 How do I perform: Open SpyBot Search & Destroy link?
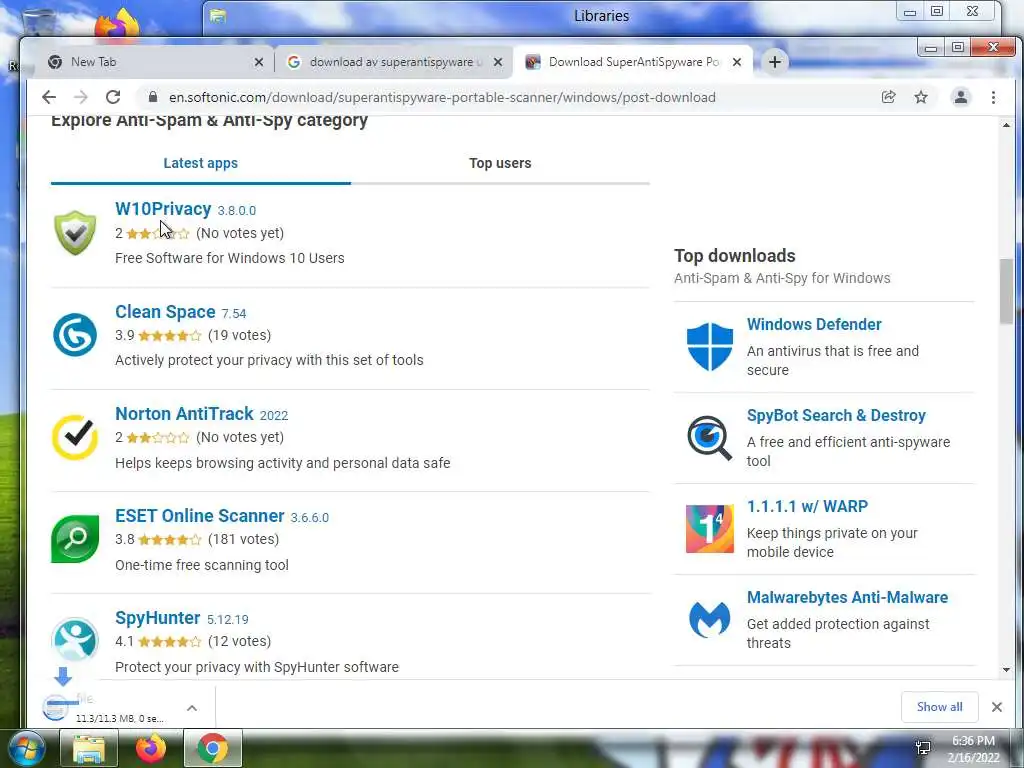pyautogui.click(x=837, y=415)
